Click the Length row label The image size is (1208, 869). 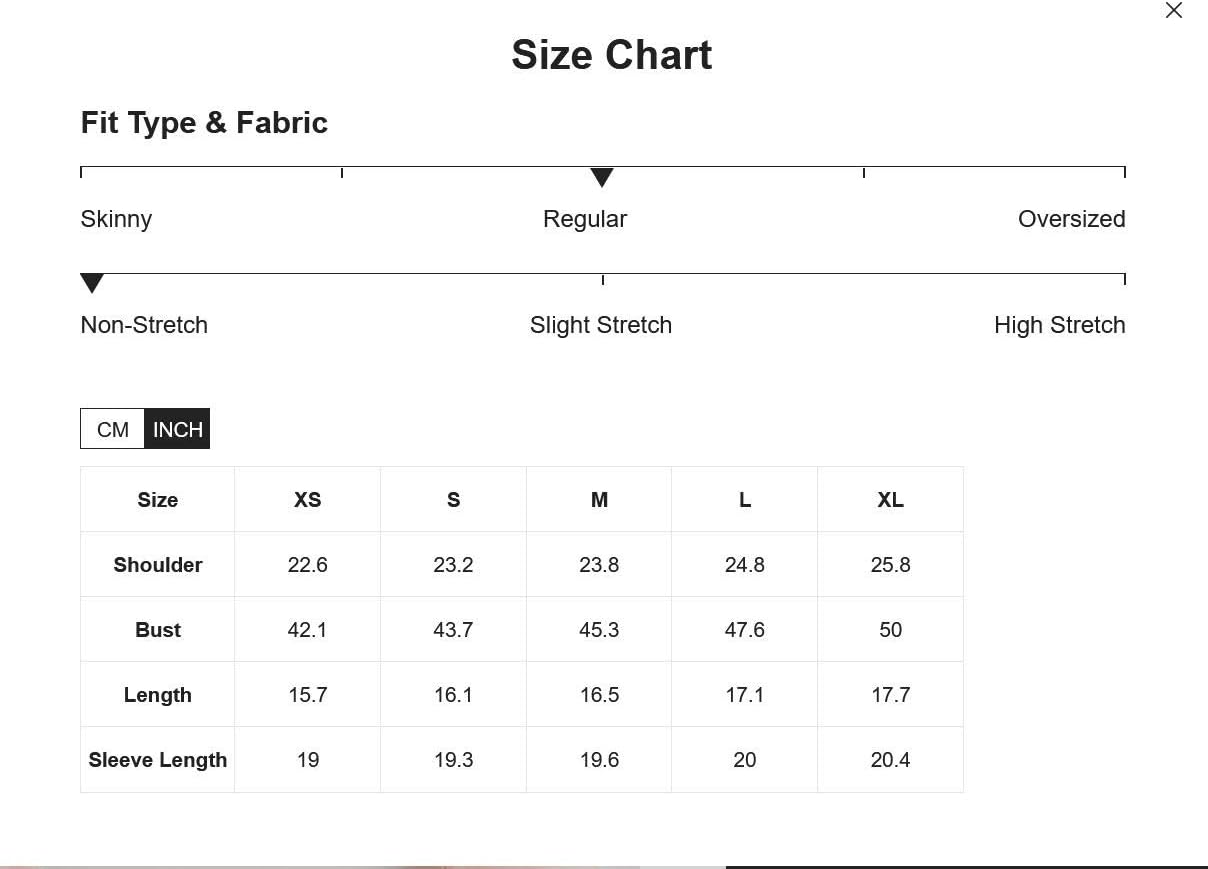[158, 695]
